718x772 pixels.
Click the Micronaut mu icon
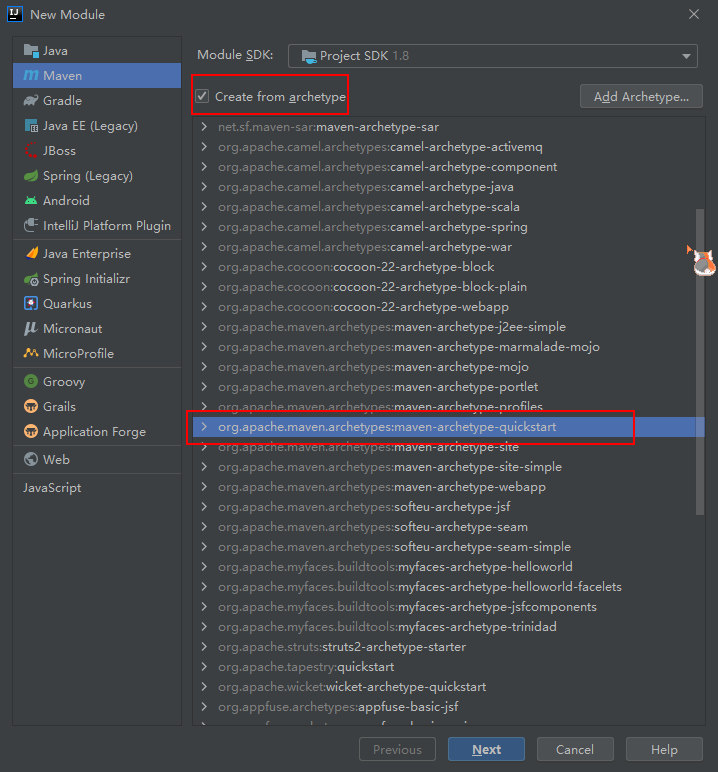[31, 328]
